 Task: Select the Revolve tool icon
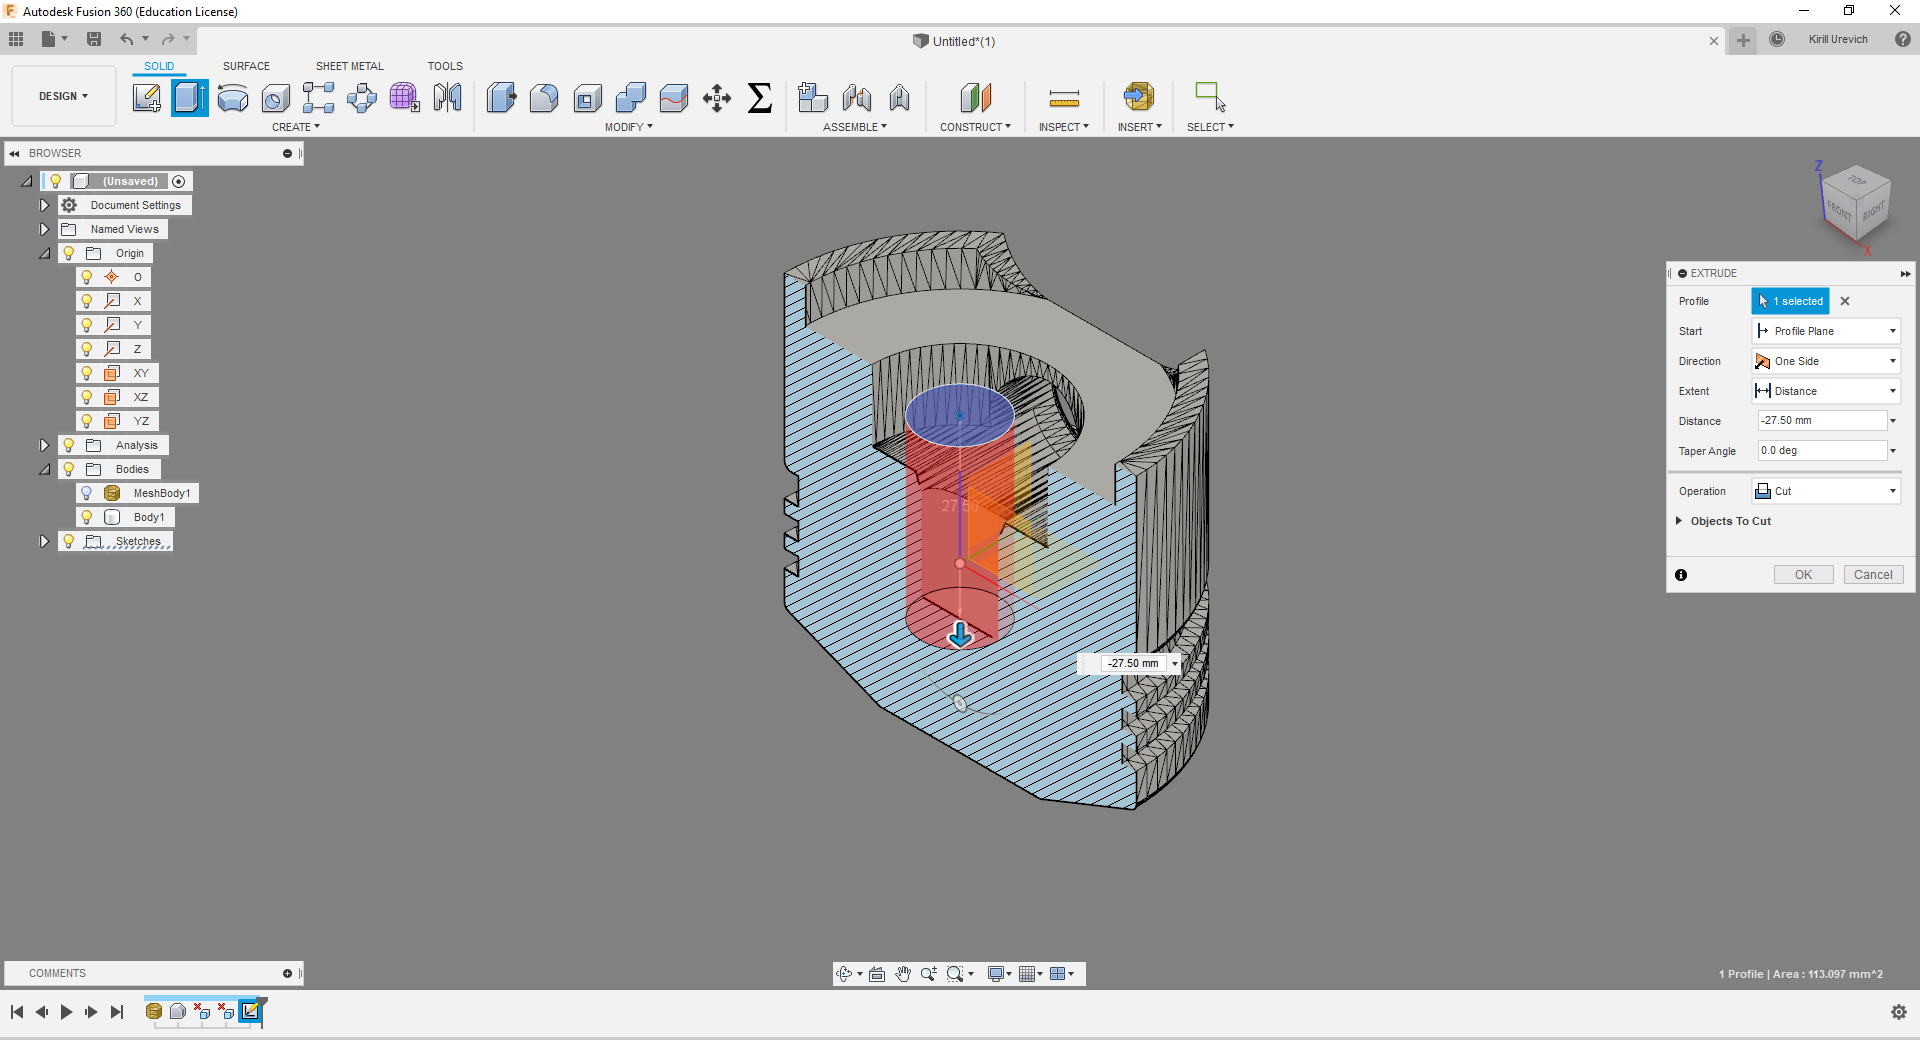232,98
